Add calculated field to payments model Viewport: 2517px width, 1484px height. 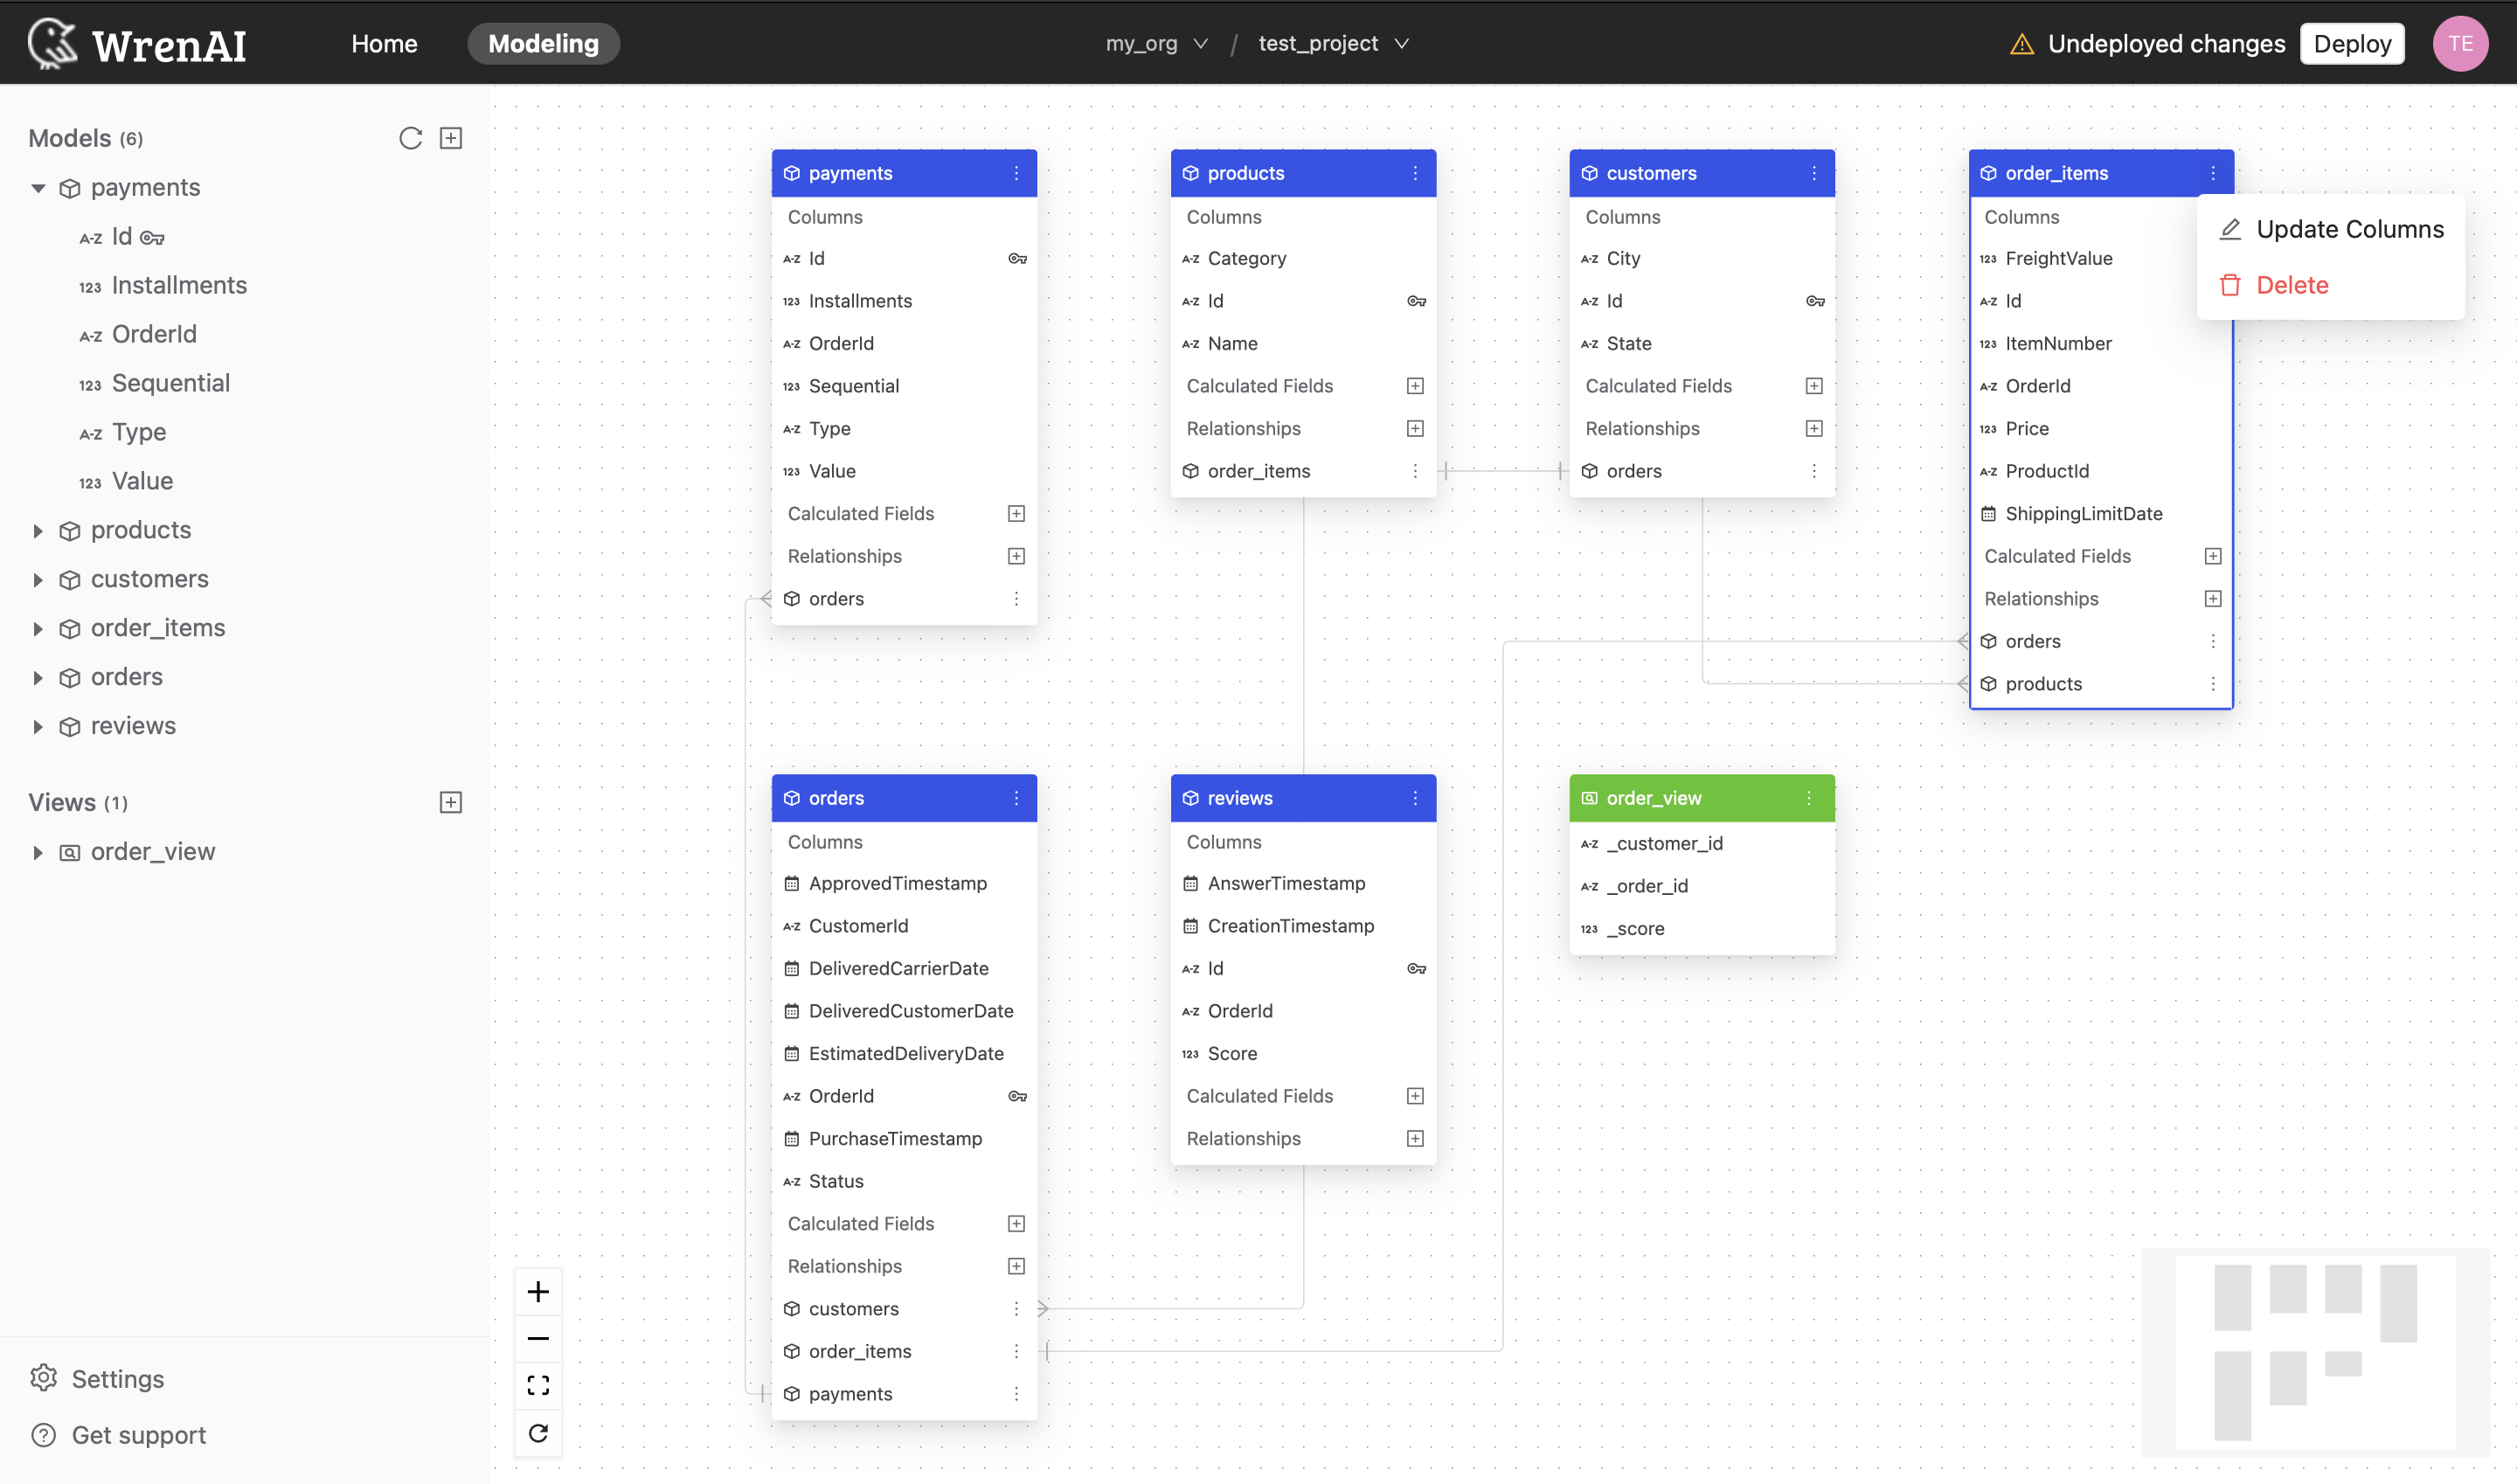pyautogui.click(x=1016, y=513)
